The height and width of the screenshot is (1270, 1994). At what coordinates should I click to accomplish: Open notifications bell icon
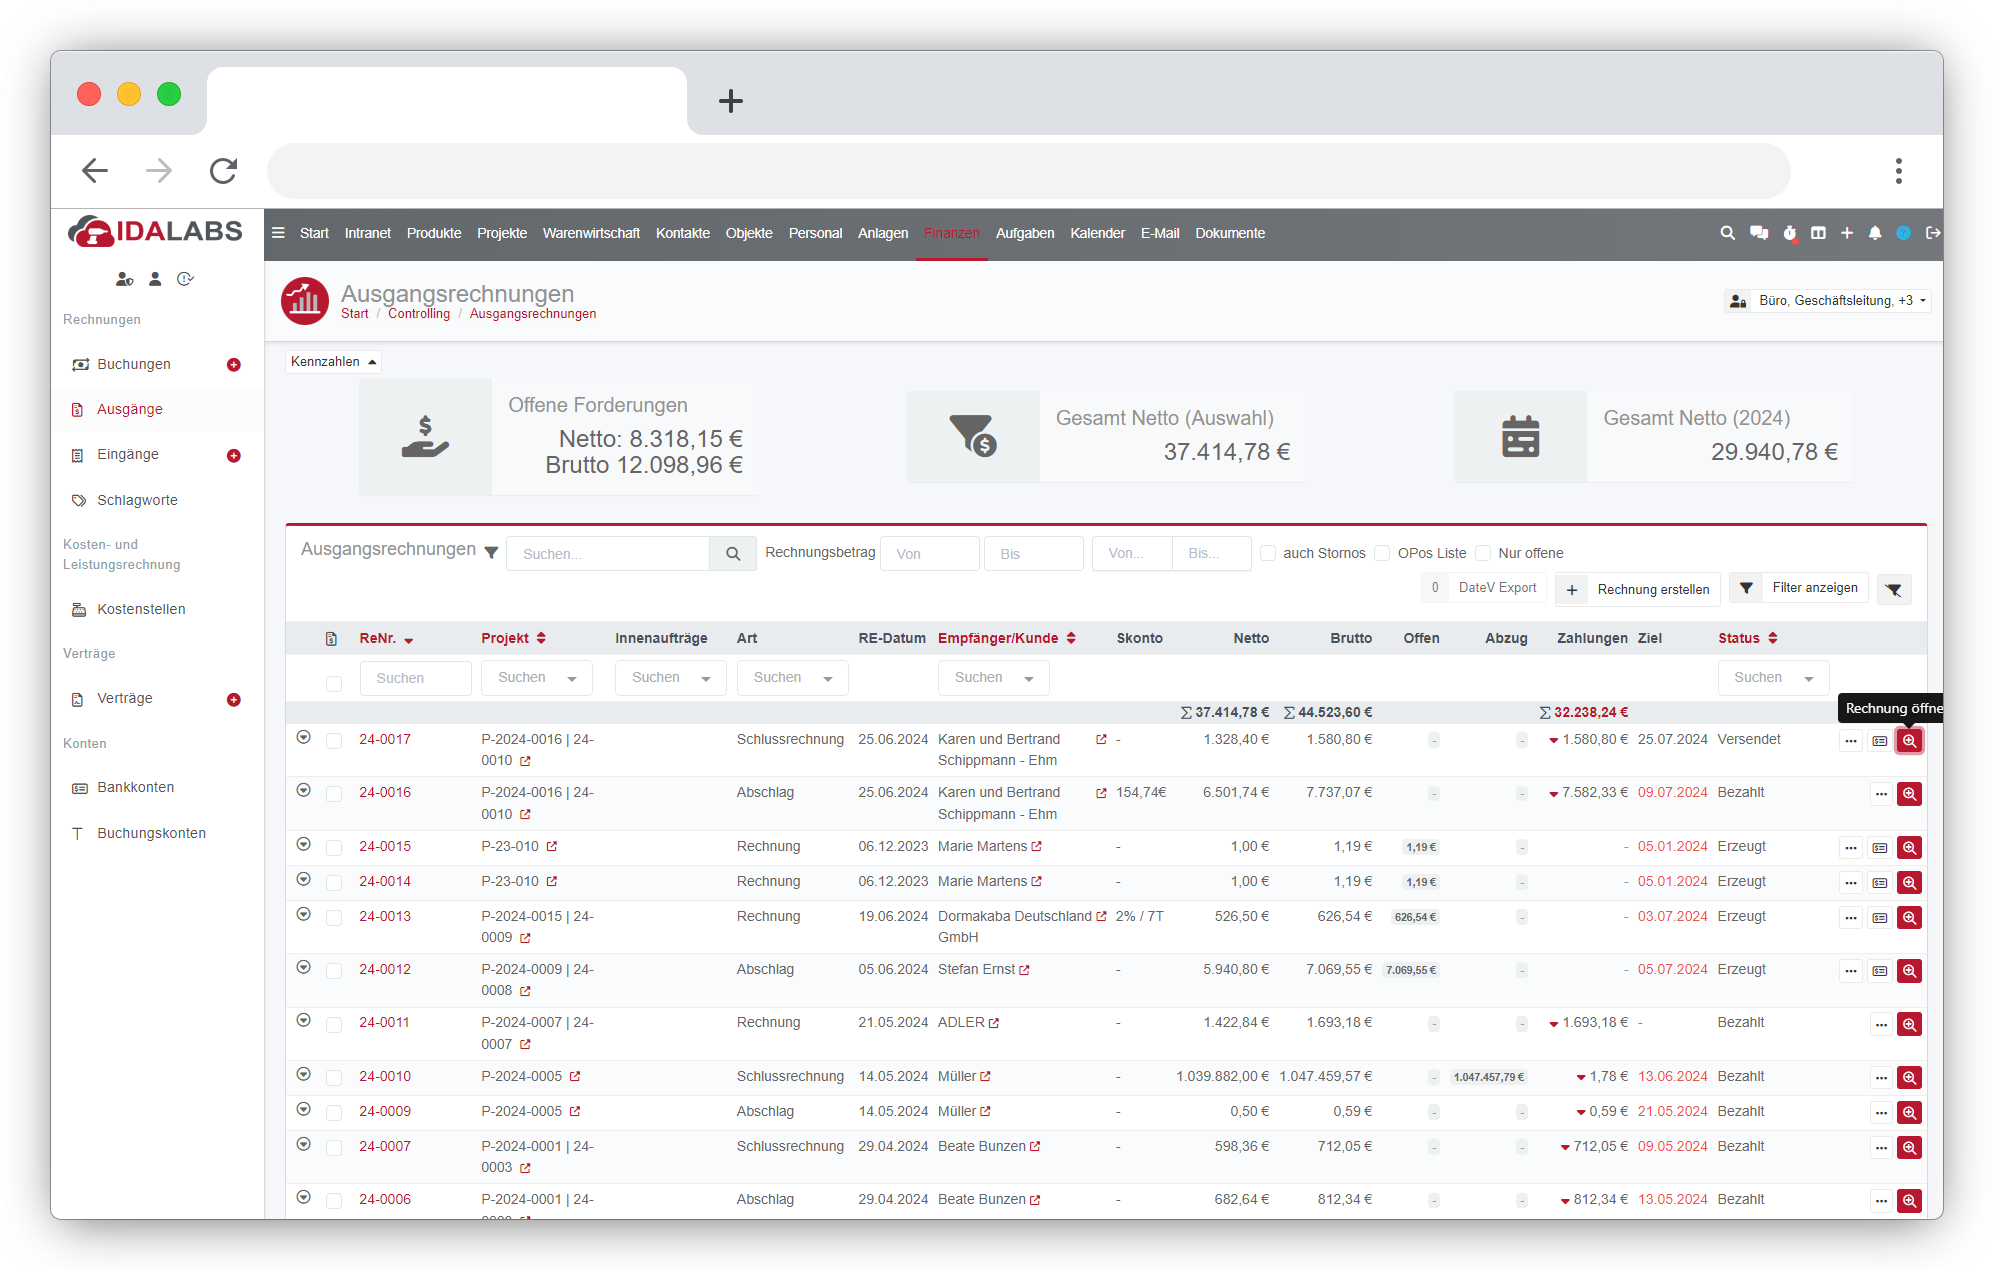click(x=1875, y=233)
